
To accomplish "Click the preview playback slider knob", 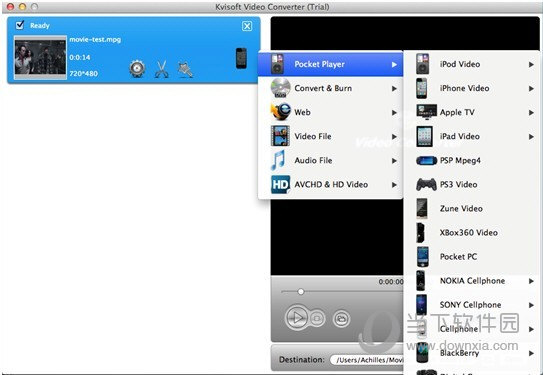I will tap(301, 292).
